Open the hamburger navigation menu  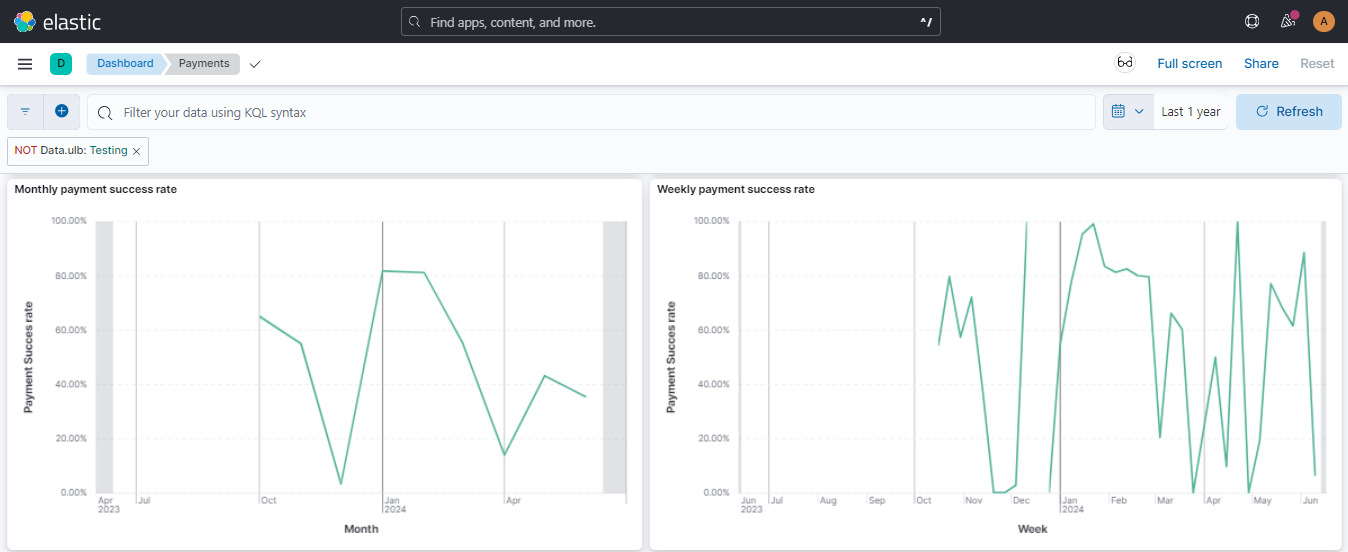(x=25, y=64)
